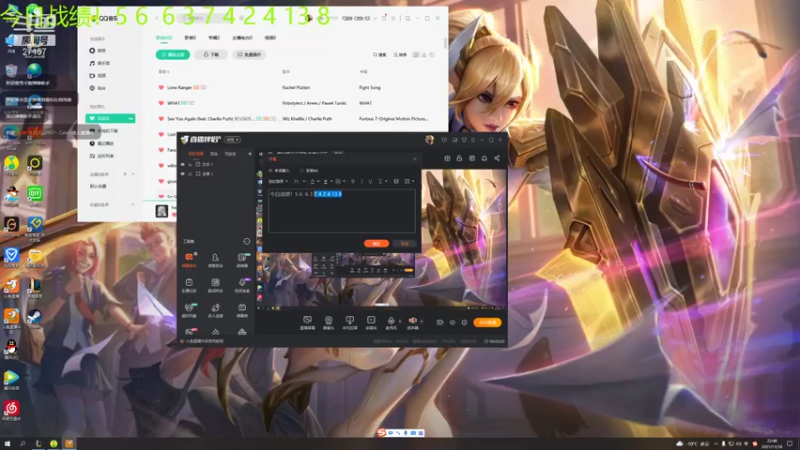Click the orange confirm button in subtitle dialog
800x450 pixels.
[x=377, y=244]
